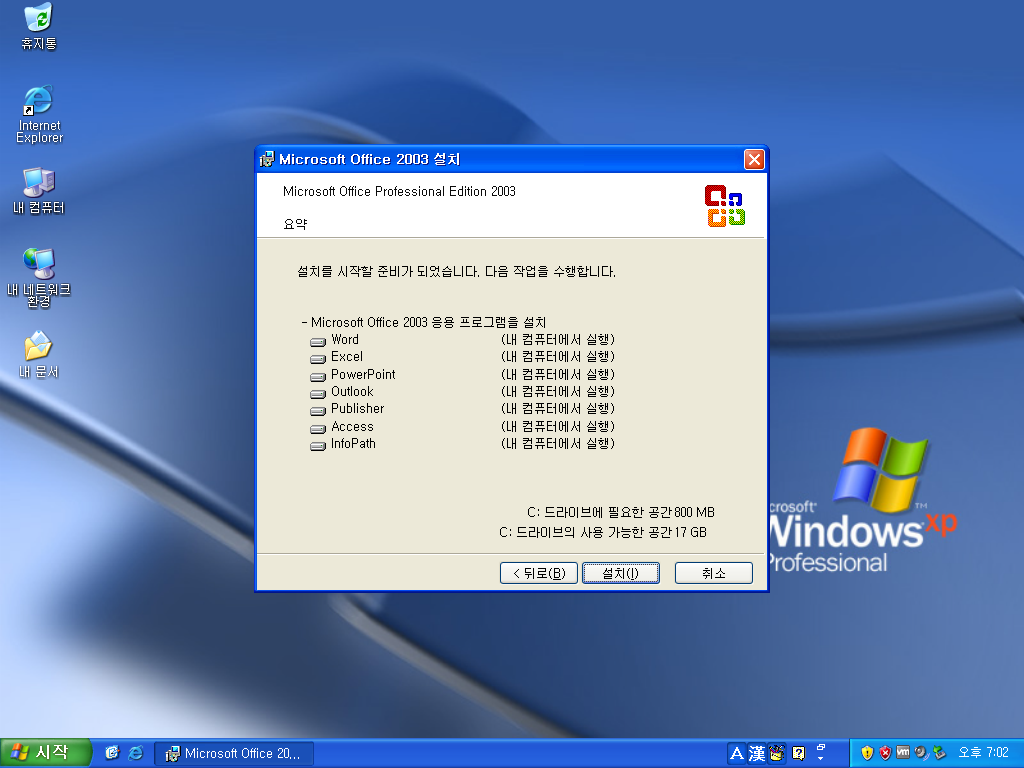Click 'Microsoft Office Professional Edition 2003' heading
The width and height of the screenshot is (1024, 768).
coord(399,191)
